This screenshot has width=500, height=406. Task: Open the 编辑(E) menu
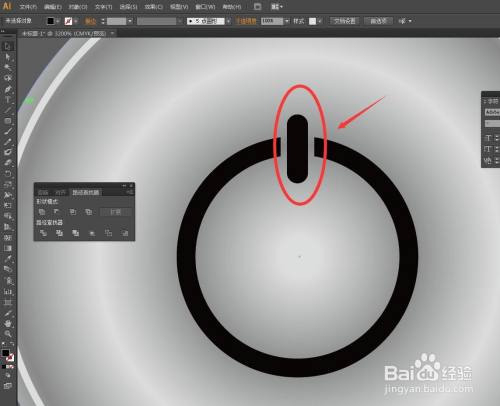(53, 7)
